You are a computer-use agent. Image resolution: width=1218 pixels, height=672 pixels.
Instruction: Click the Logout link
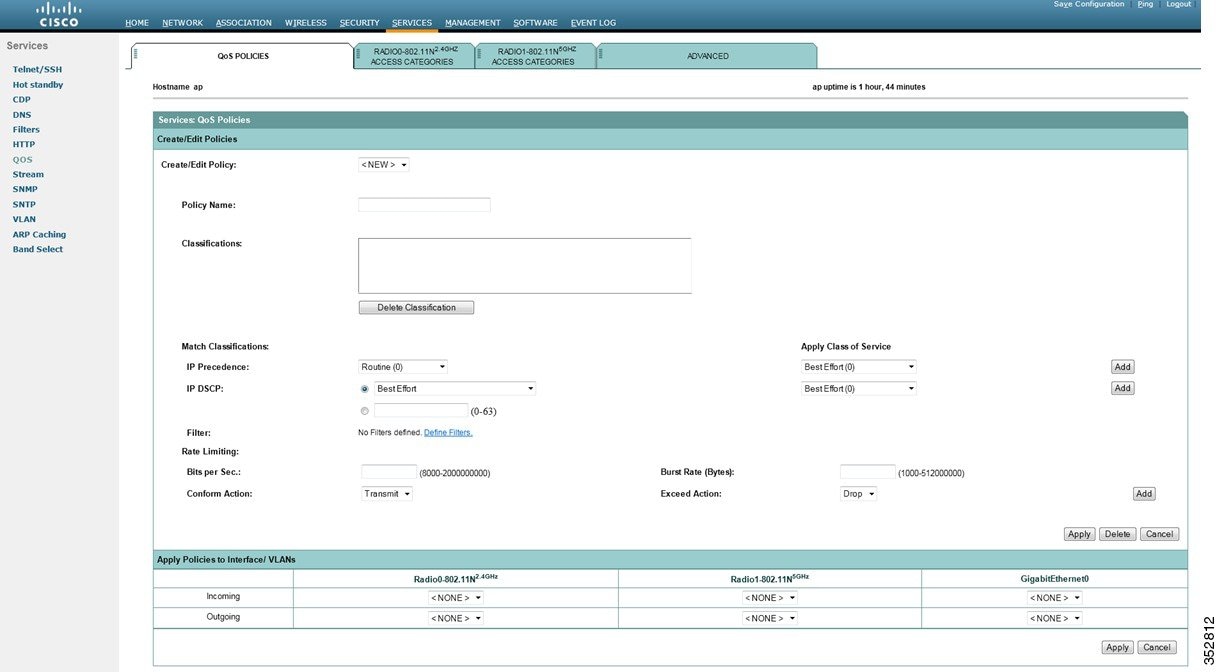1179,4
